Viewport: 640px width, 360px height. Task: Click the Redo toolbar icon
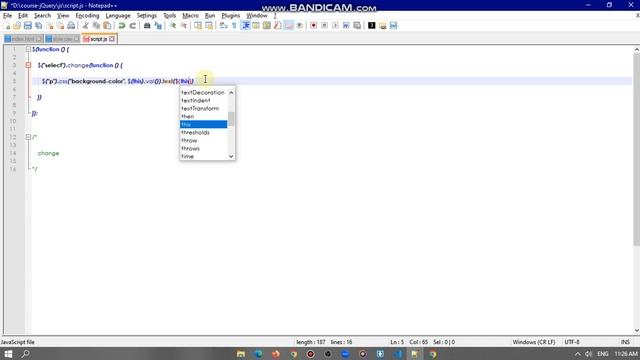[x=133, y=26]
